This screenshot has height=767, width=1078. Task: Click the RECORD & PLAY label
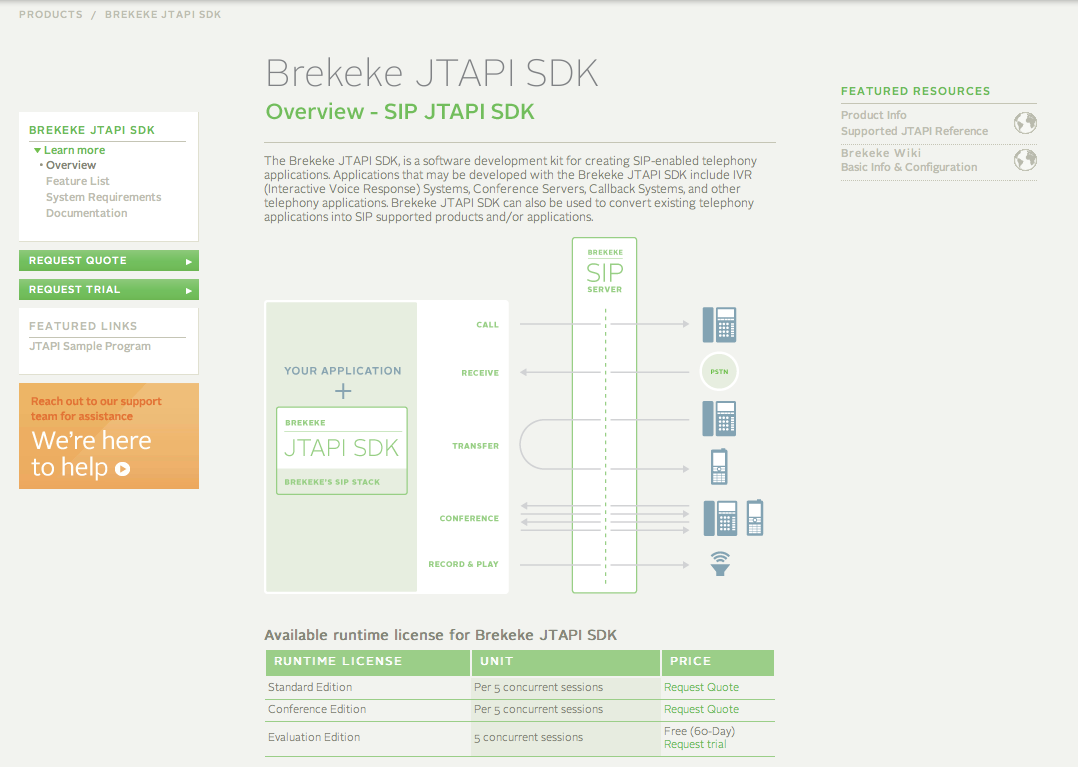[x=463, y=564]
